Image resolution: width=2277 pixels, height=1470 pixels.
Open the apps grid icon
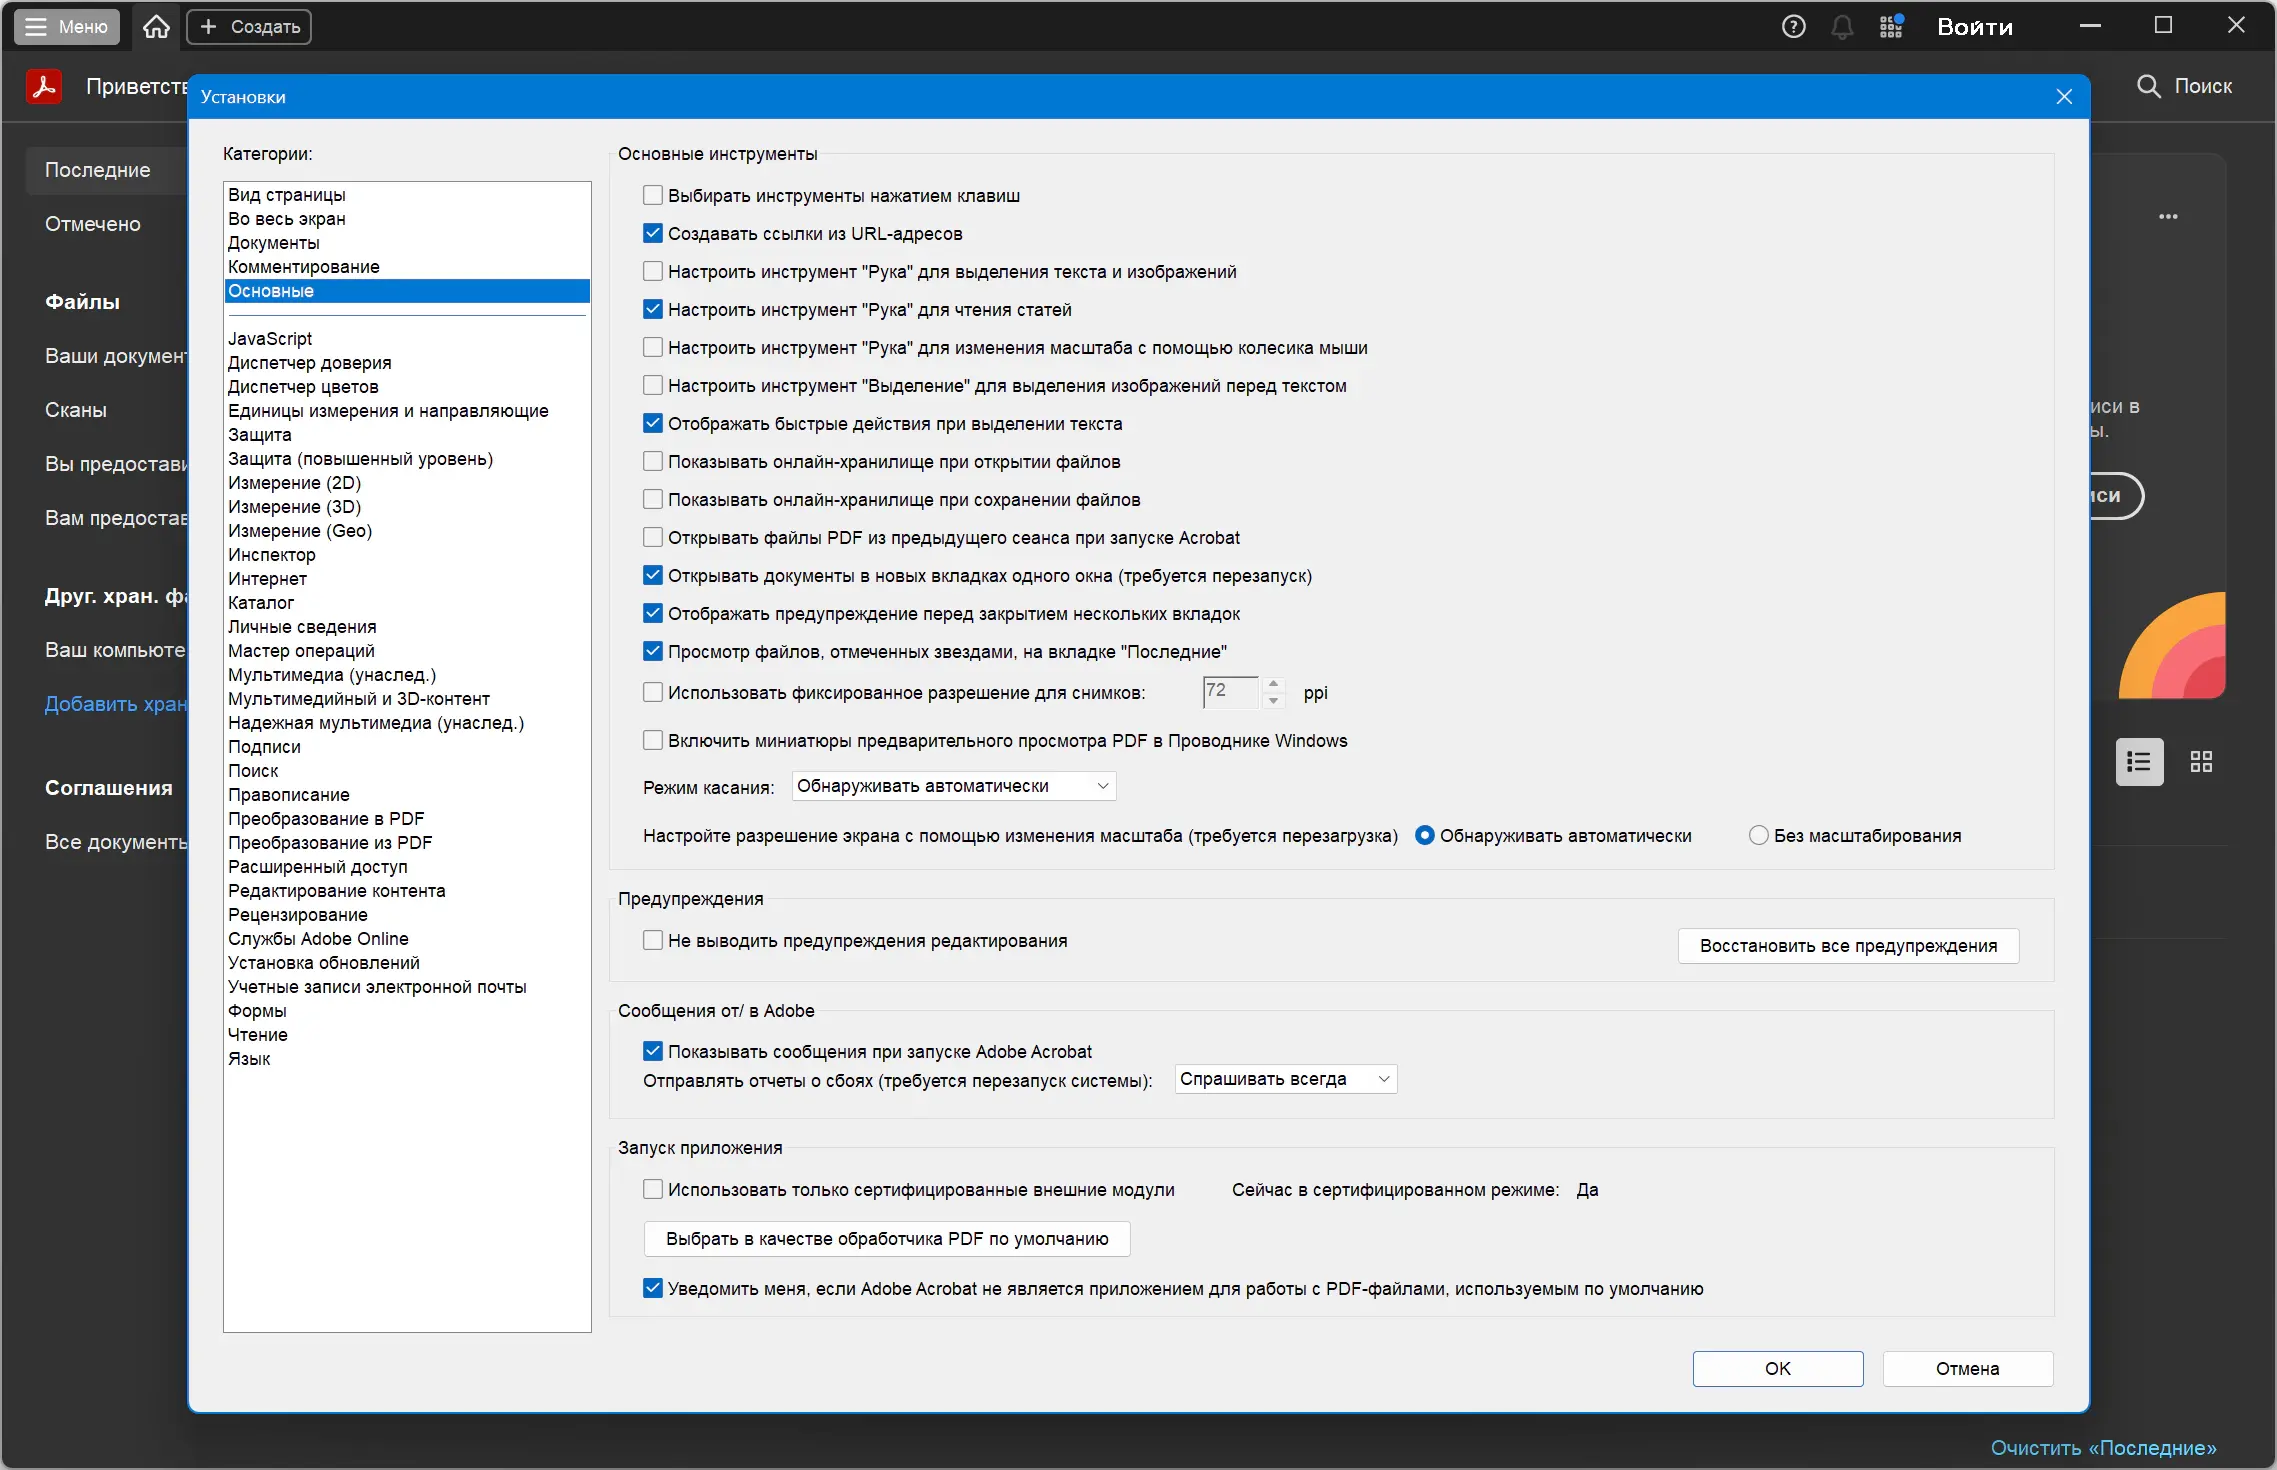(x=1890, y=27)
